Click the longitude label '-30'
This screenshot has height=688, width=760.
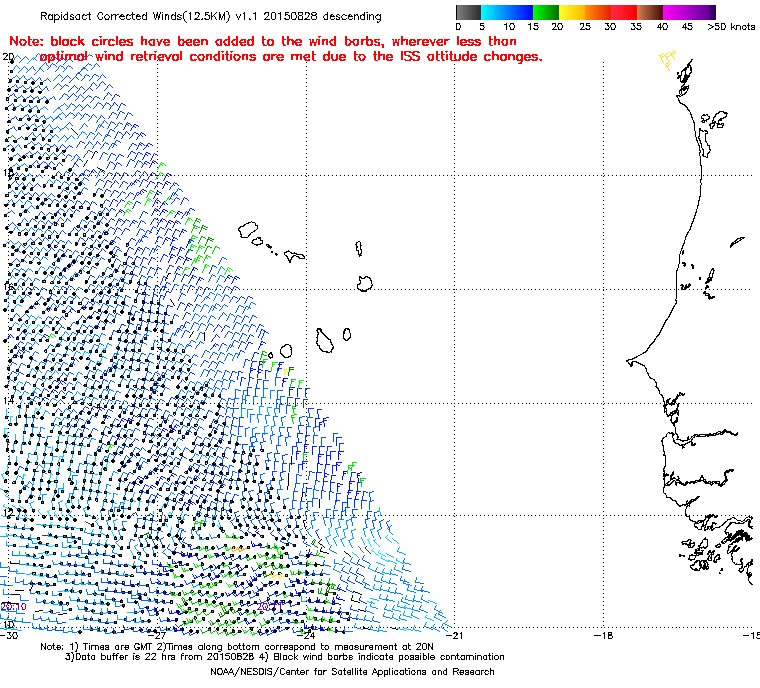pos(9,636)
